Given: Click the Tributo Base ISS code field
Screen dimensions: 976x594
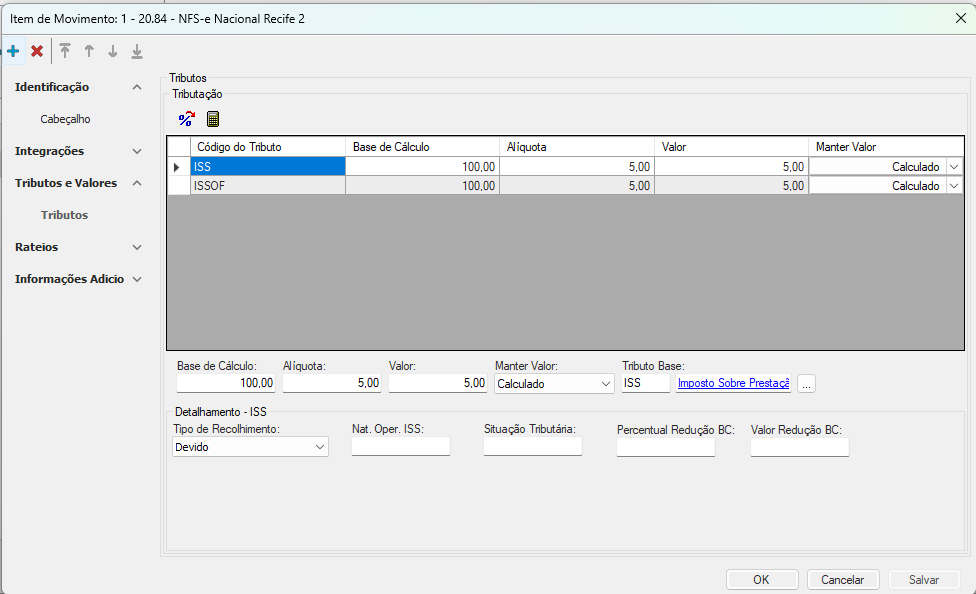Looking at the screenshot, I should coord(646,383).
